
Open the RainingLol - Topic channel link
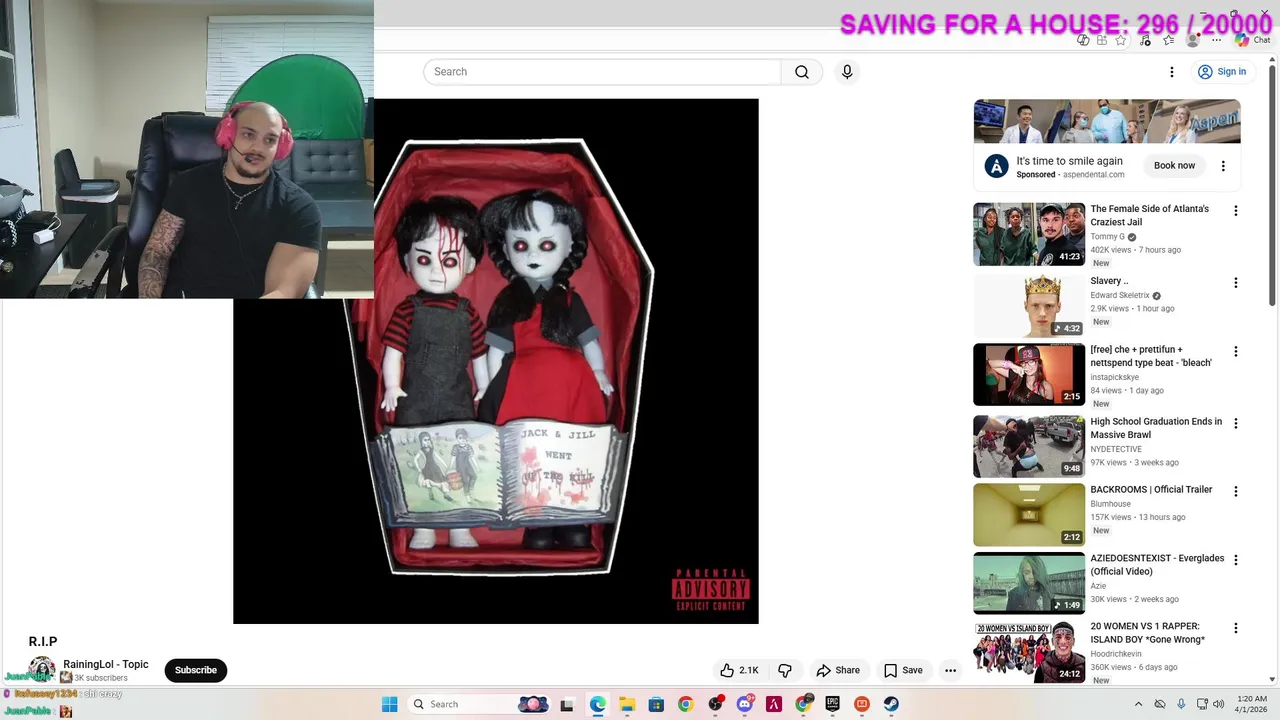coord(106,664)
